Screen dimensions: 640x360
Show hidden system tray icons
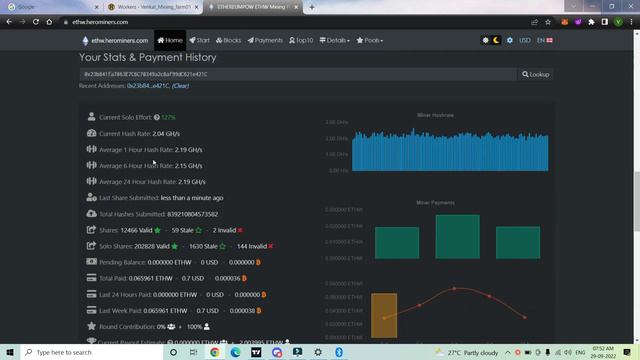[508, 352]
